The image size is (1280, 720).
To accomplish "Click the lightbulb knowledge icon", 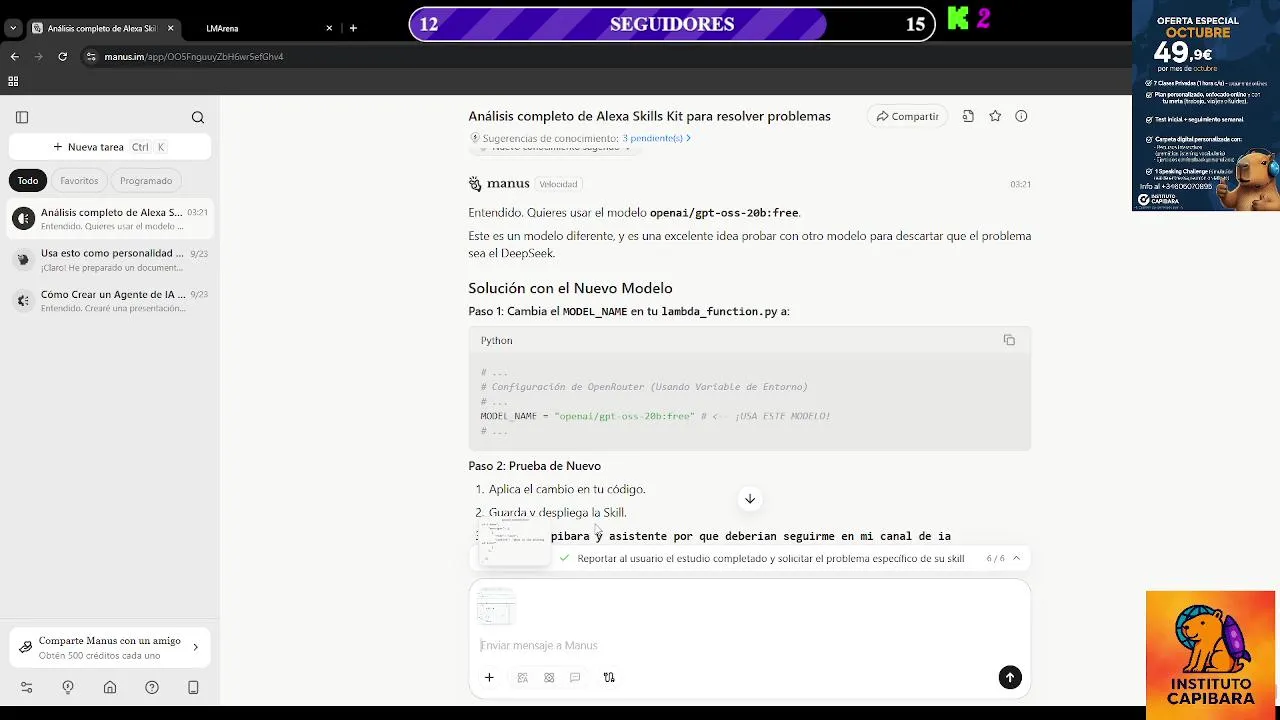I will coord(68,687).
